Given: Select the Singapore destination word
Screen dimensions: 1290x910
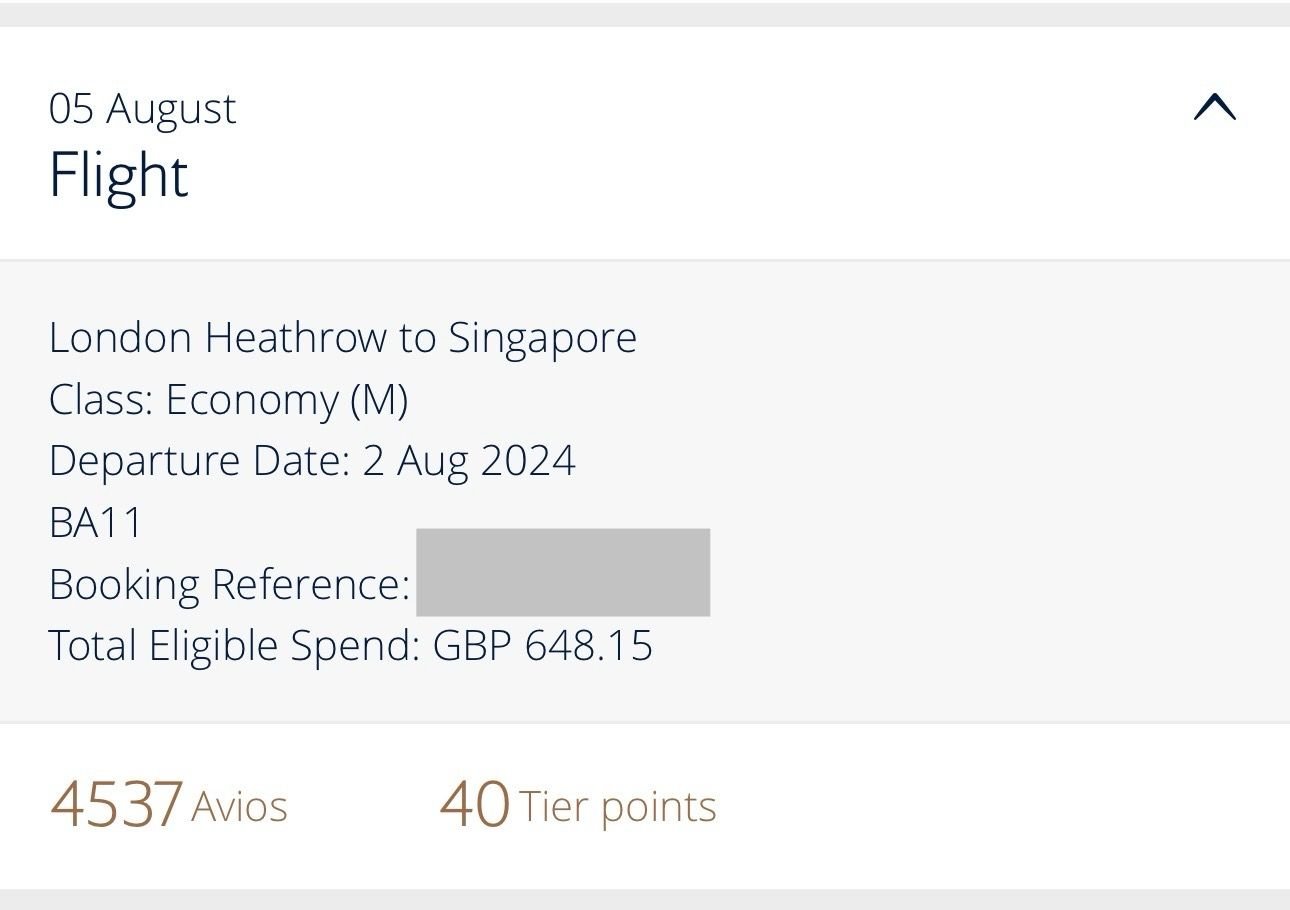Looking at the screenshot, I should [x=542, y=338].
